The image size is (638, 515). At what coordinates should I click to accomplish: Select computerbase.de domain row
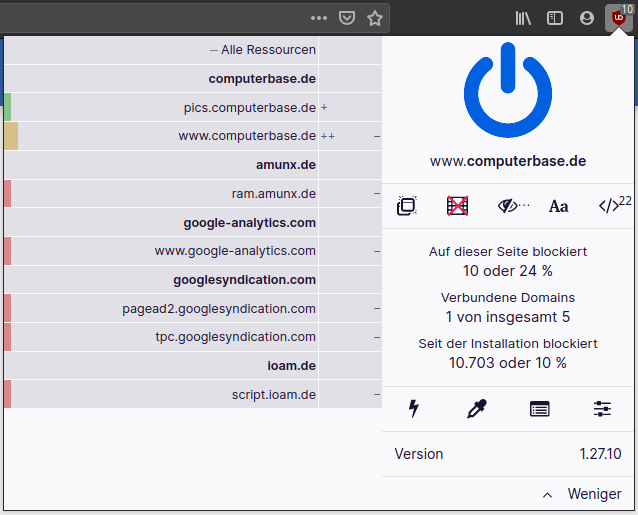[x=161, y=79]
